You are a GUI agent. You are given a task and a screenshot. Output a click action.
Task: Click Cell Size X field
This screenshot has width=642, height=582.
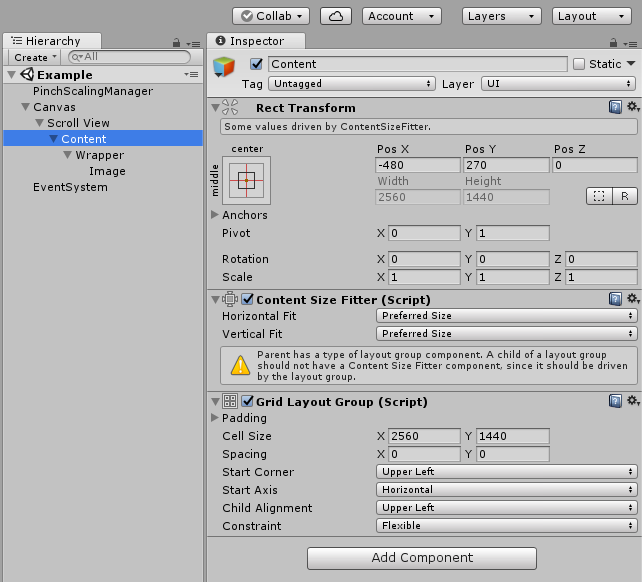coord(424,436)
